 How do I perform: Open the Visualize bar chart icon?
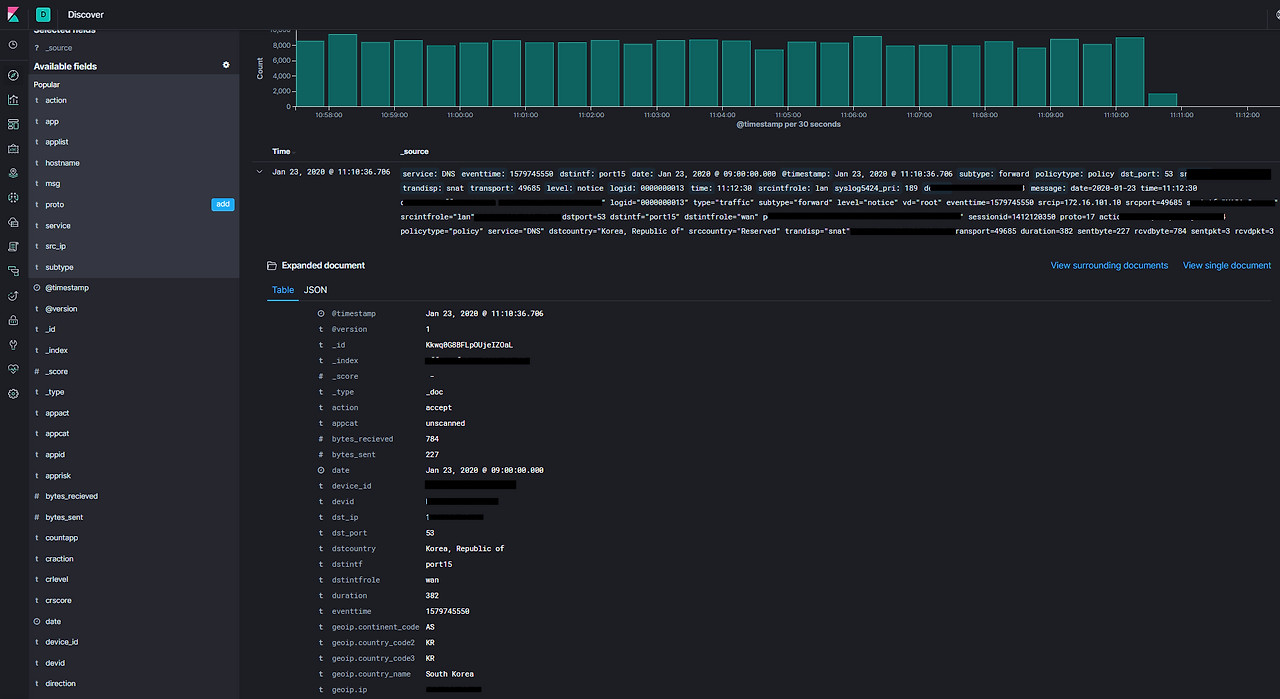(x=12, y=100)
